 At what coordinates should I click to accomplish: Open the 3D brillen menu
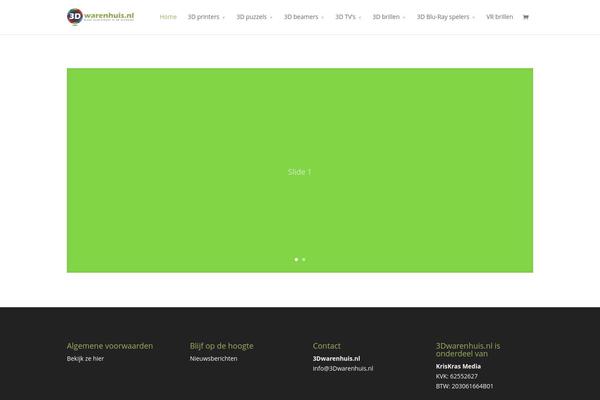point(386,17)
